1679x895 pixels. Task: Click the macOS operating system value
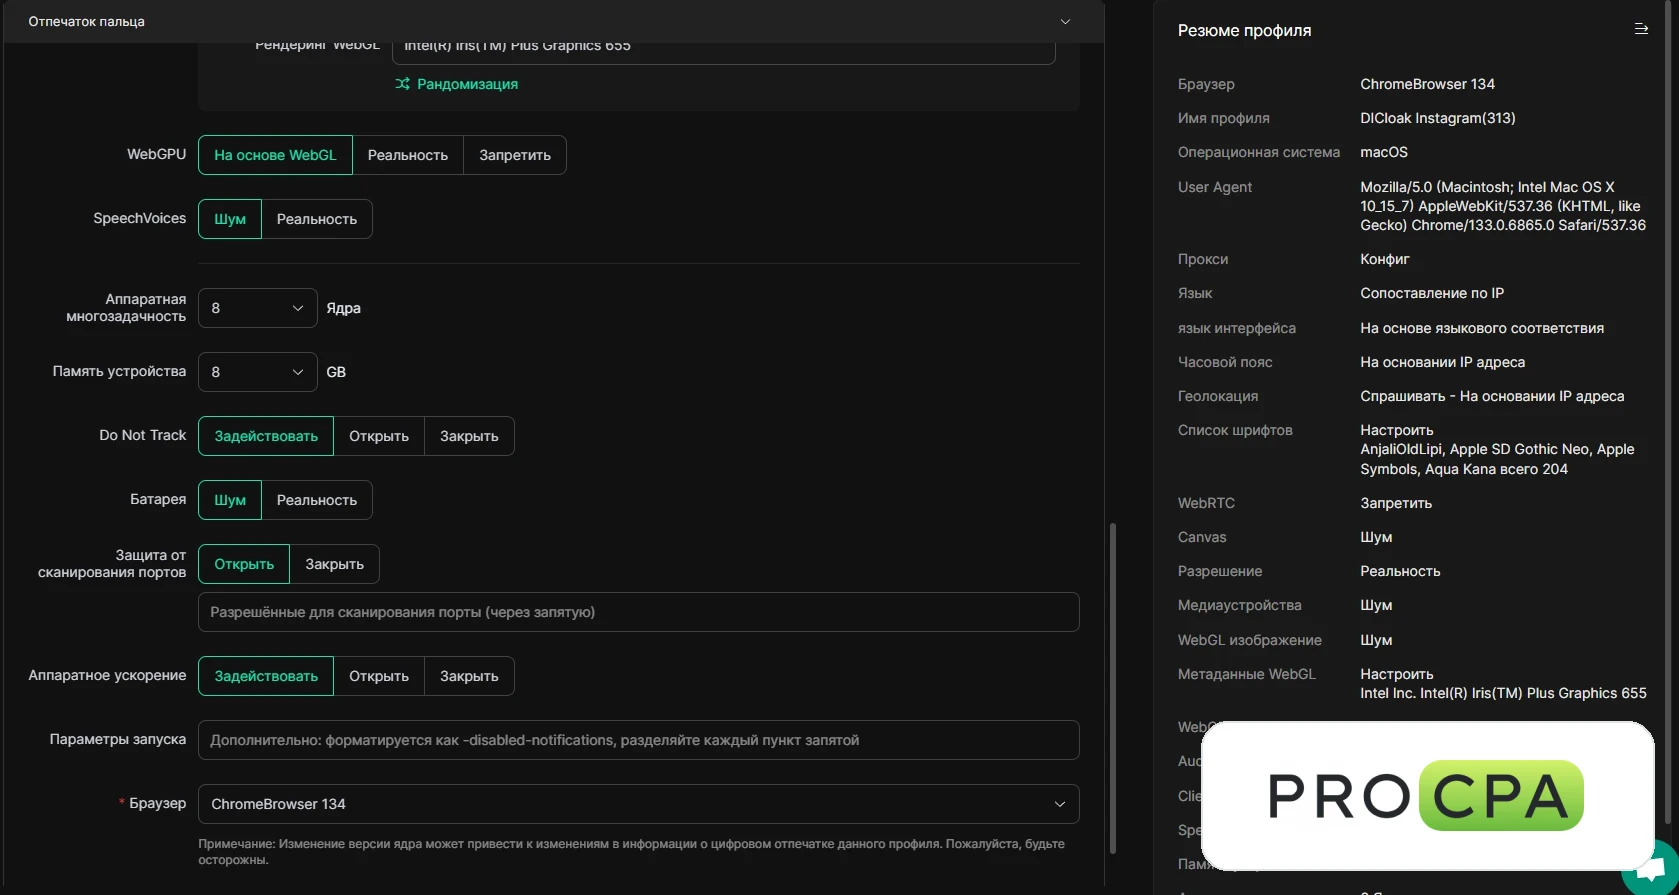click(1384, 152)
